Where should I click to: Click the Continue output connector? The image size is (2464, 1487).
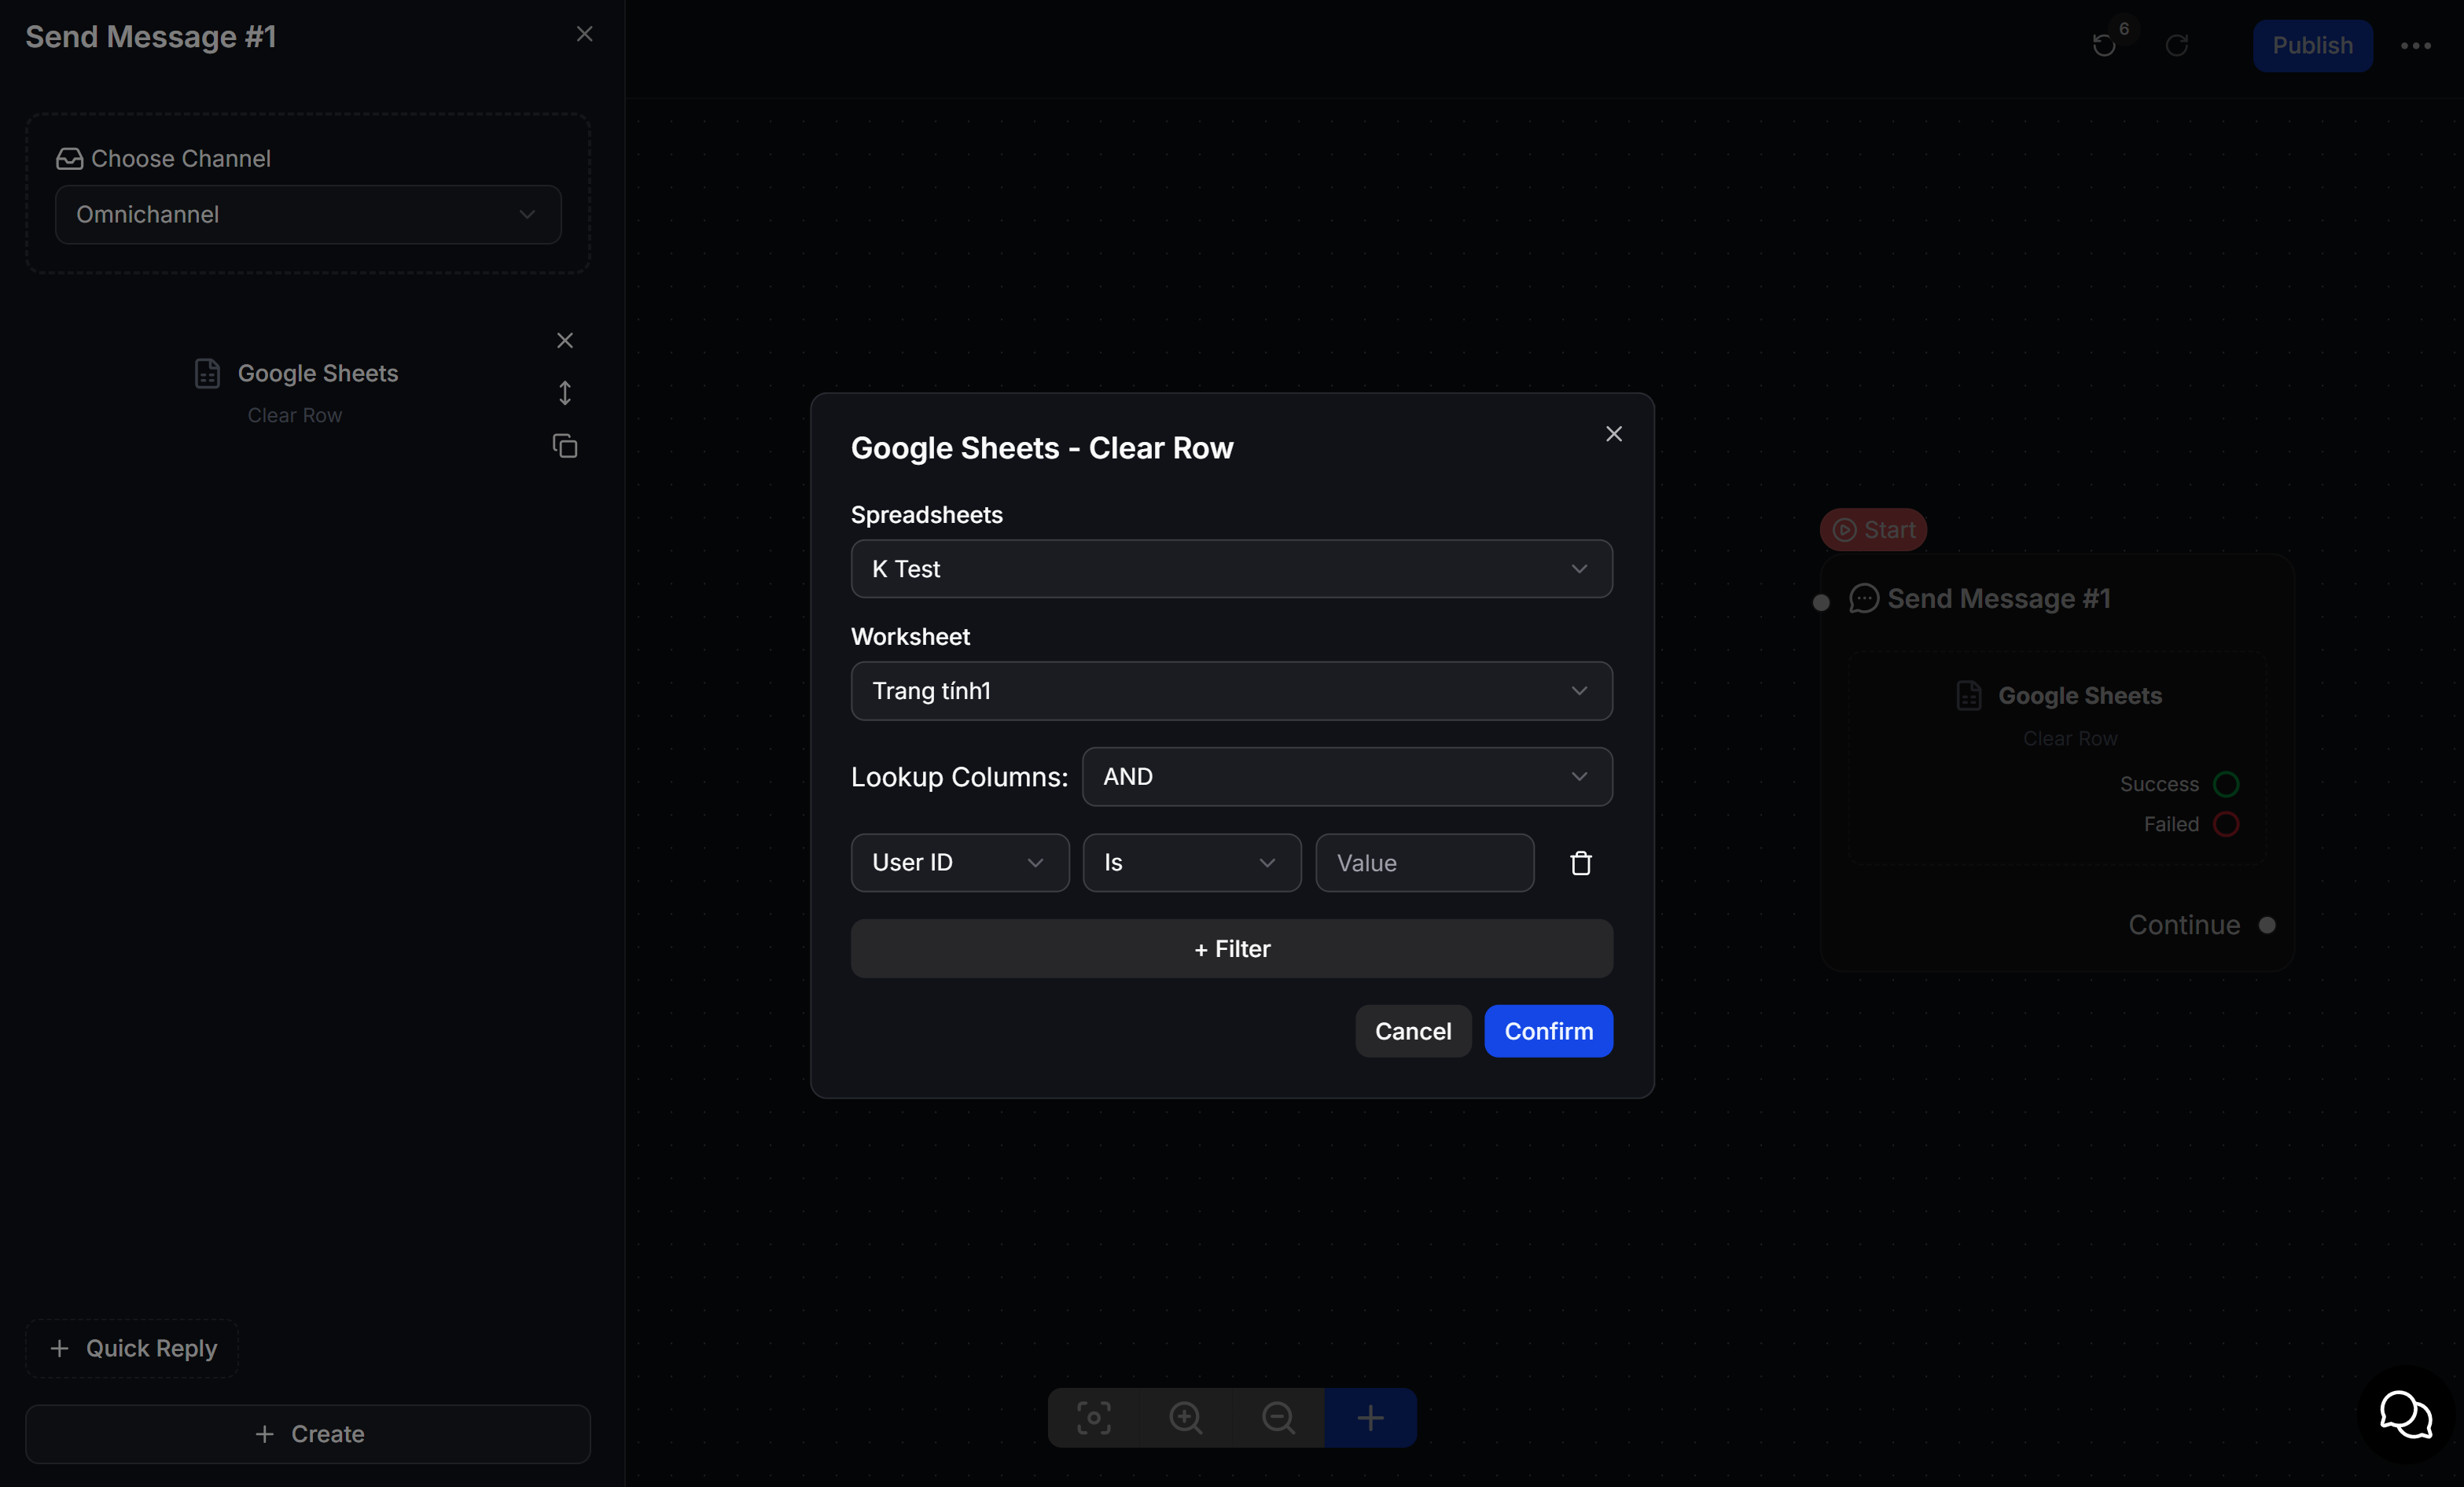coord(2267,925)
